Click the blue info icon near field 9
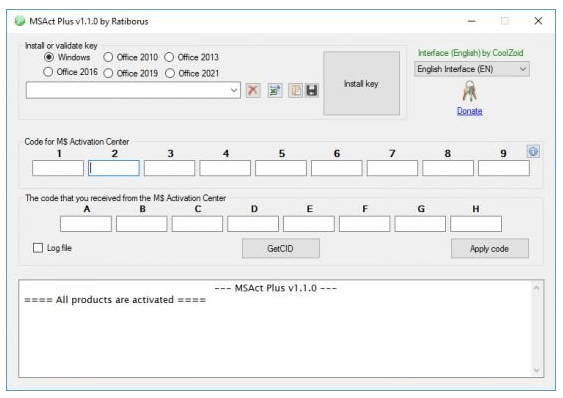The image size is (563, 398). 533,152
